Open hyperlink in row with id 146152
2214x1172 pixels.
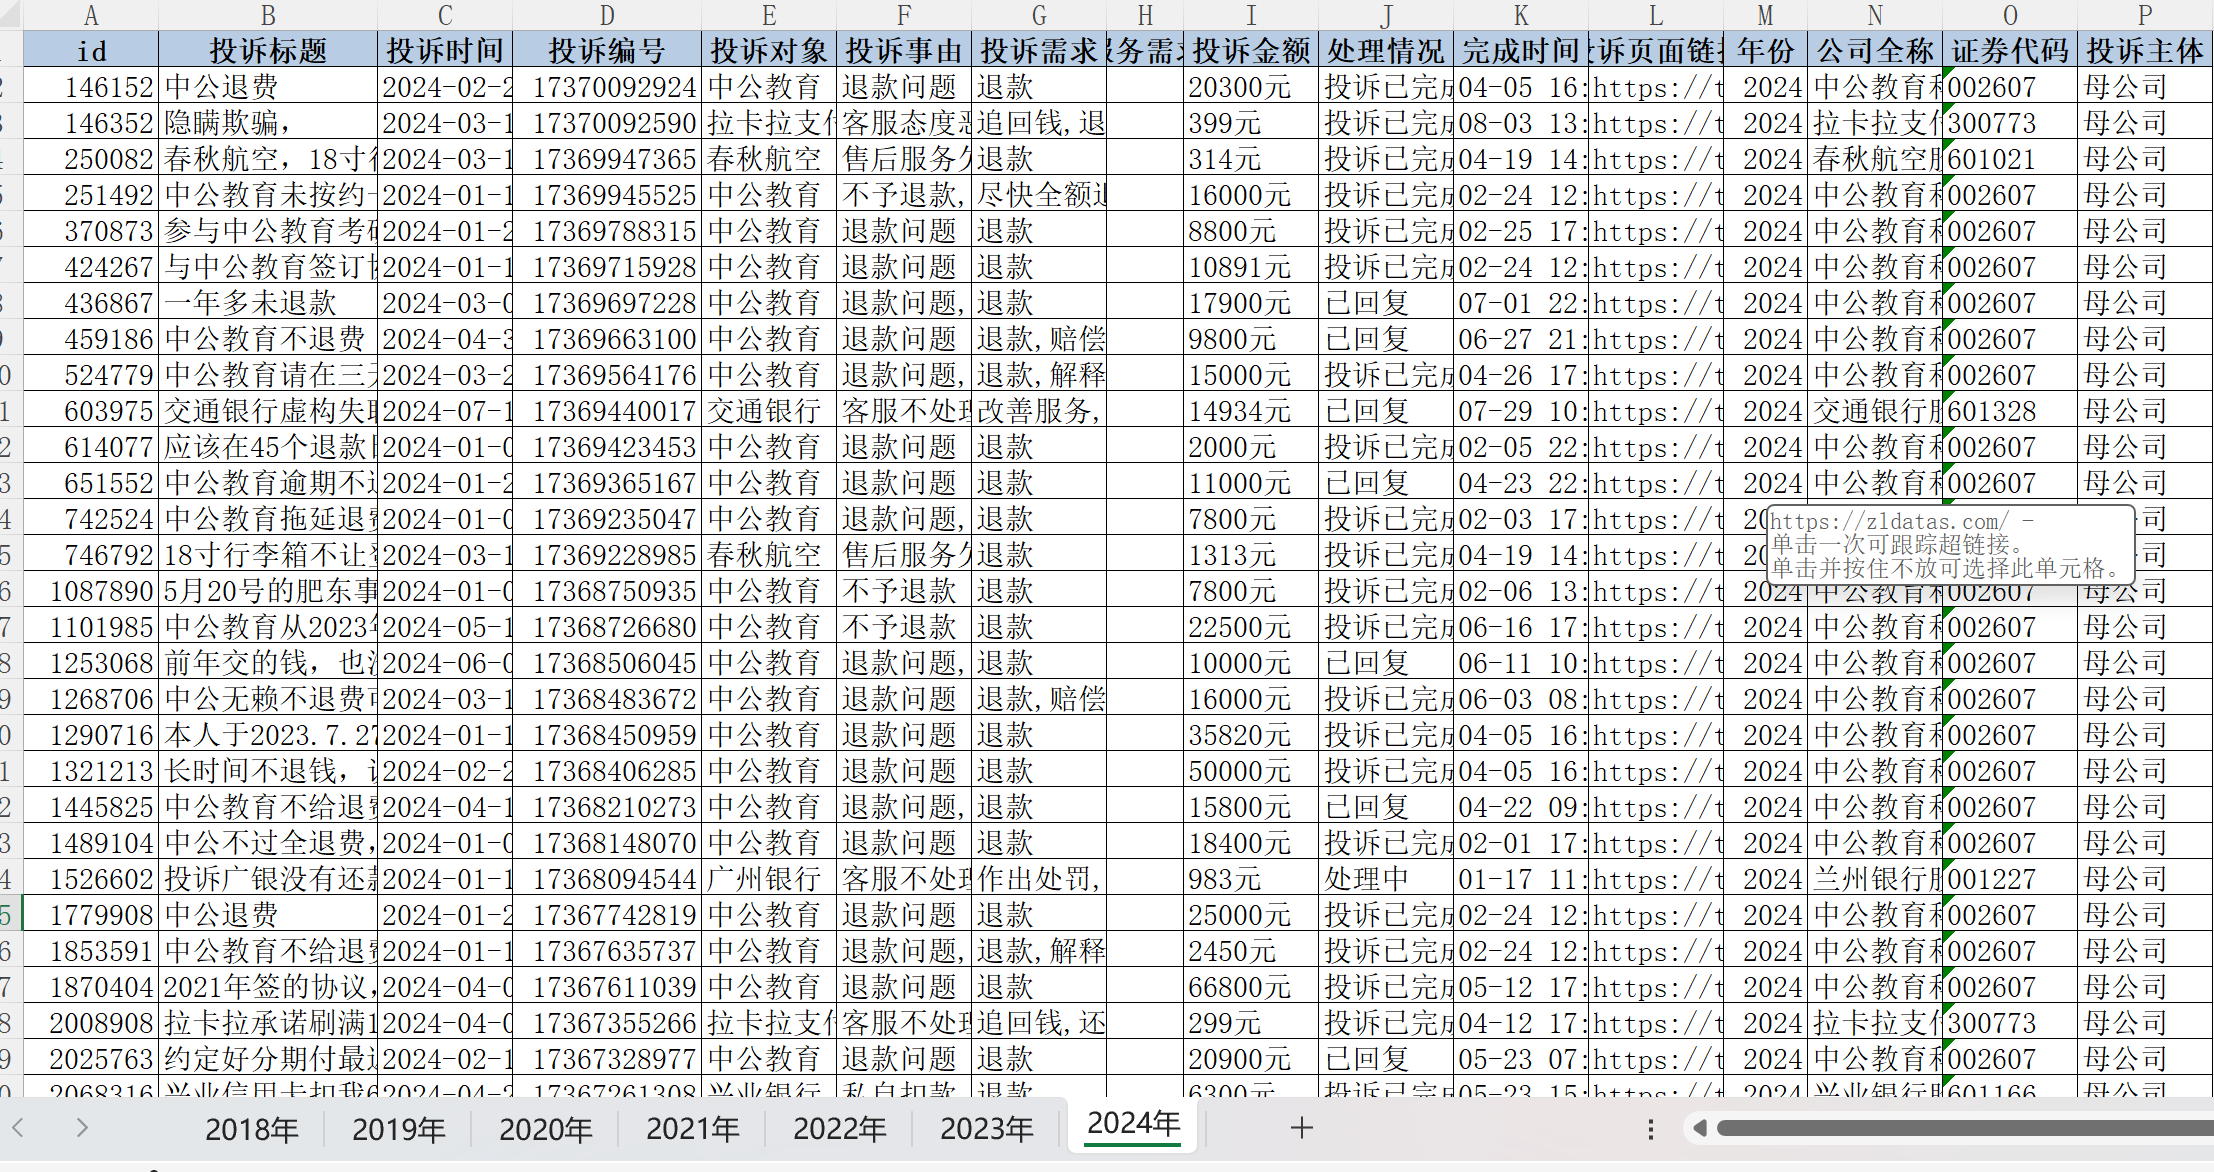1656,88
